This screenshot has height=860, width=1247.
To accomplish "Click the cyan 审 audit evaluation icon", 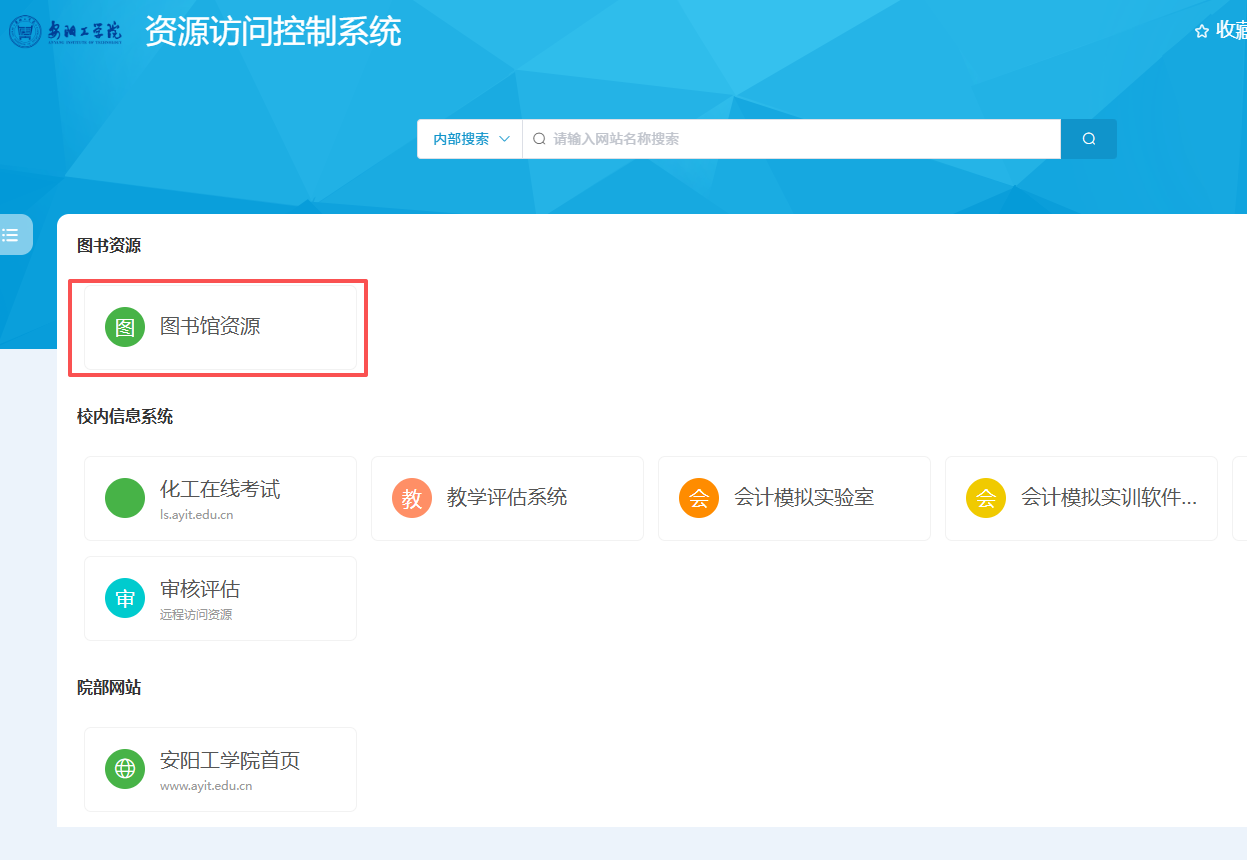I will click(125, 598).
